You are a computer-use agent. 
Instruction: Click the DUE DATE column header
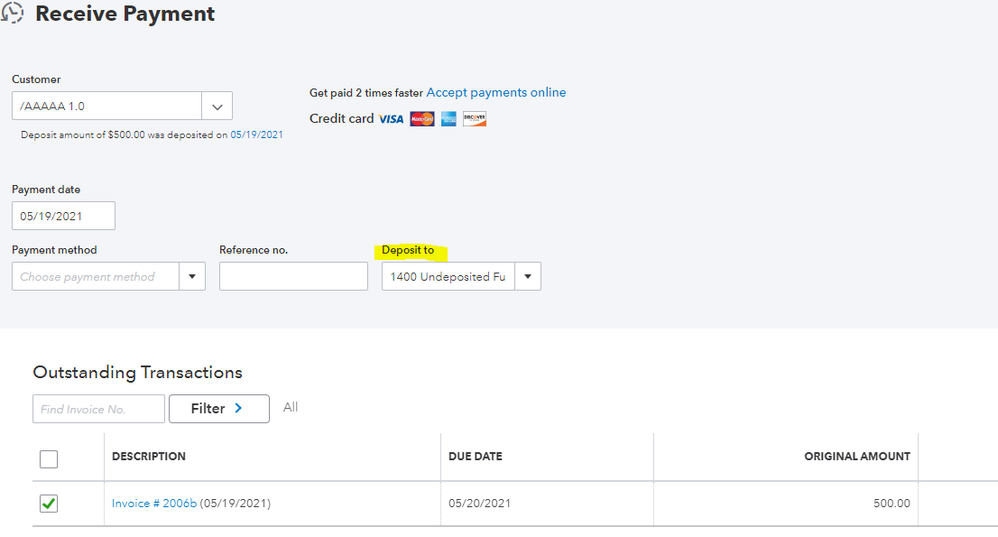475,456
